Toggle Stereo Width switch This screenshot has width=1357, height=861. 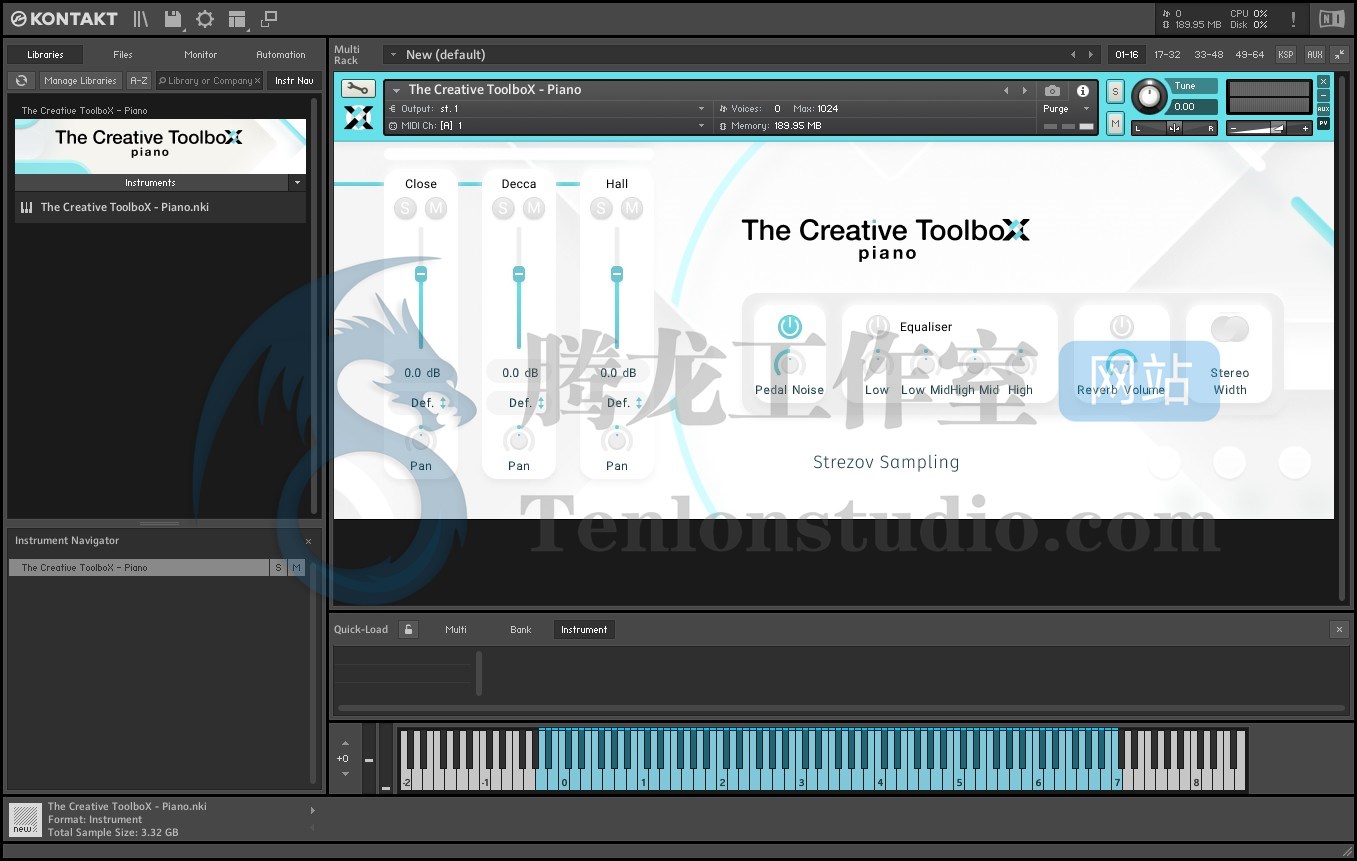[1230, 328]
